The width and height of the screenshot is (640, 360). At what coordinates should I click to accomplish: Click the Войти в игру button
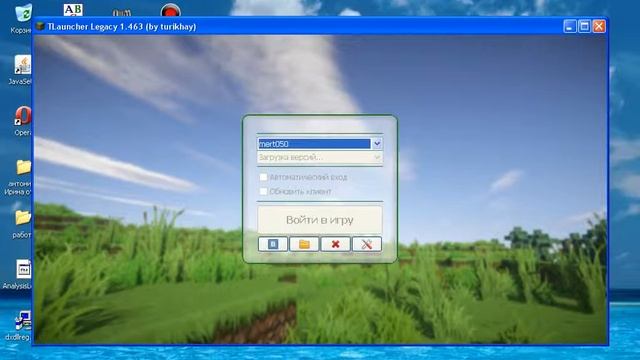(320, 220)
